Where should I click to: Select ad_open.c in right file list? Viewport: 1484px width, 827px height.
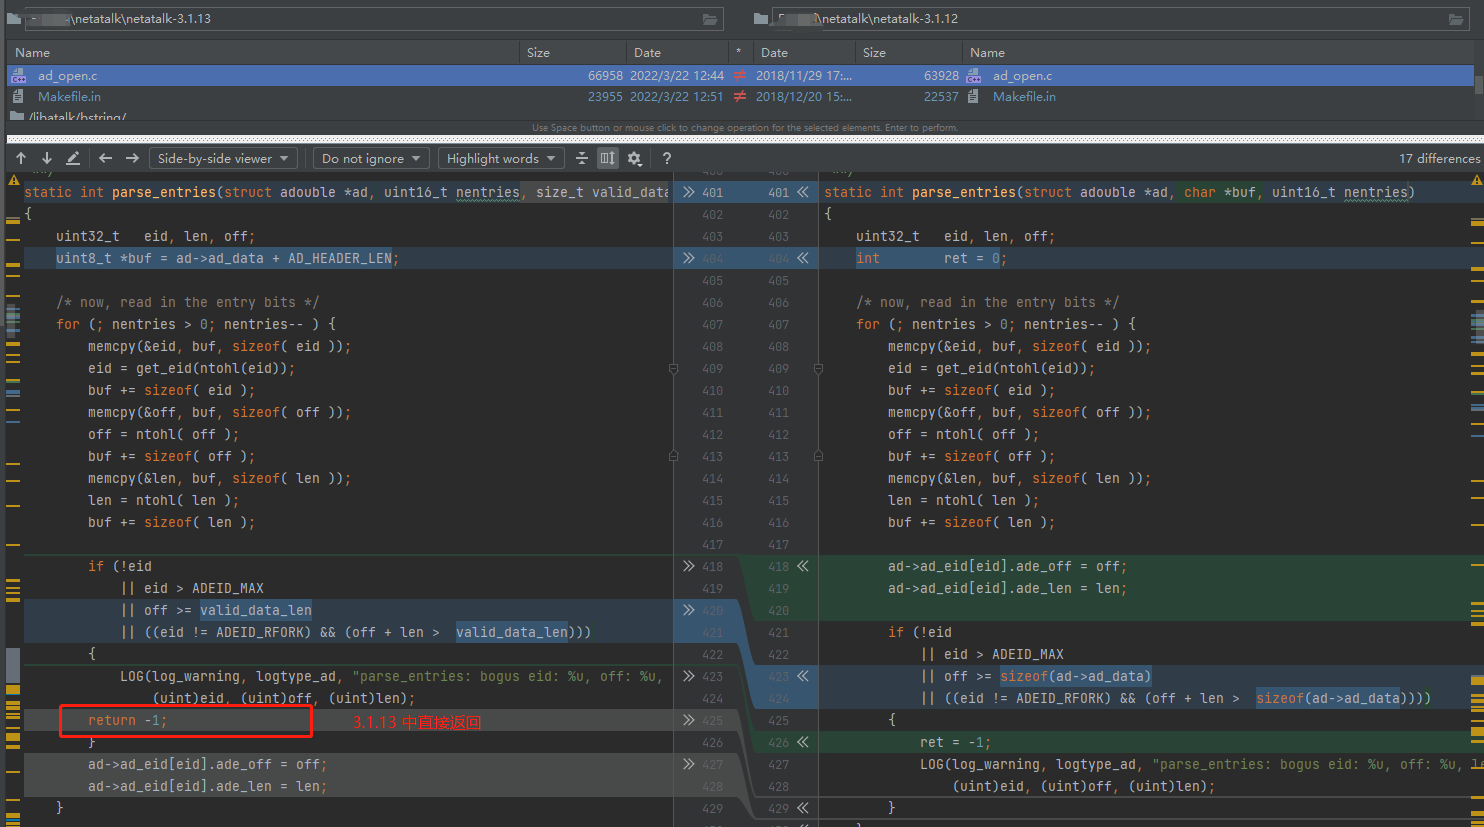click(1022, 76)
